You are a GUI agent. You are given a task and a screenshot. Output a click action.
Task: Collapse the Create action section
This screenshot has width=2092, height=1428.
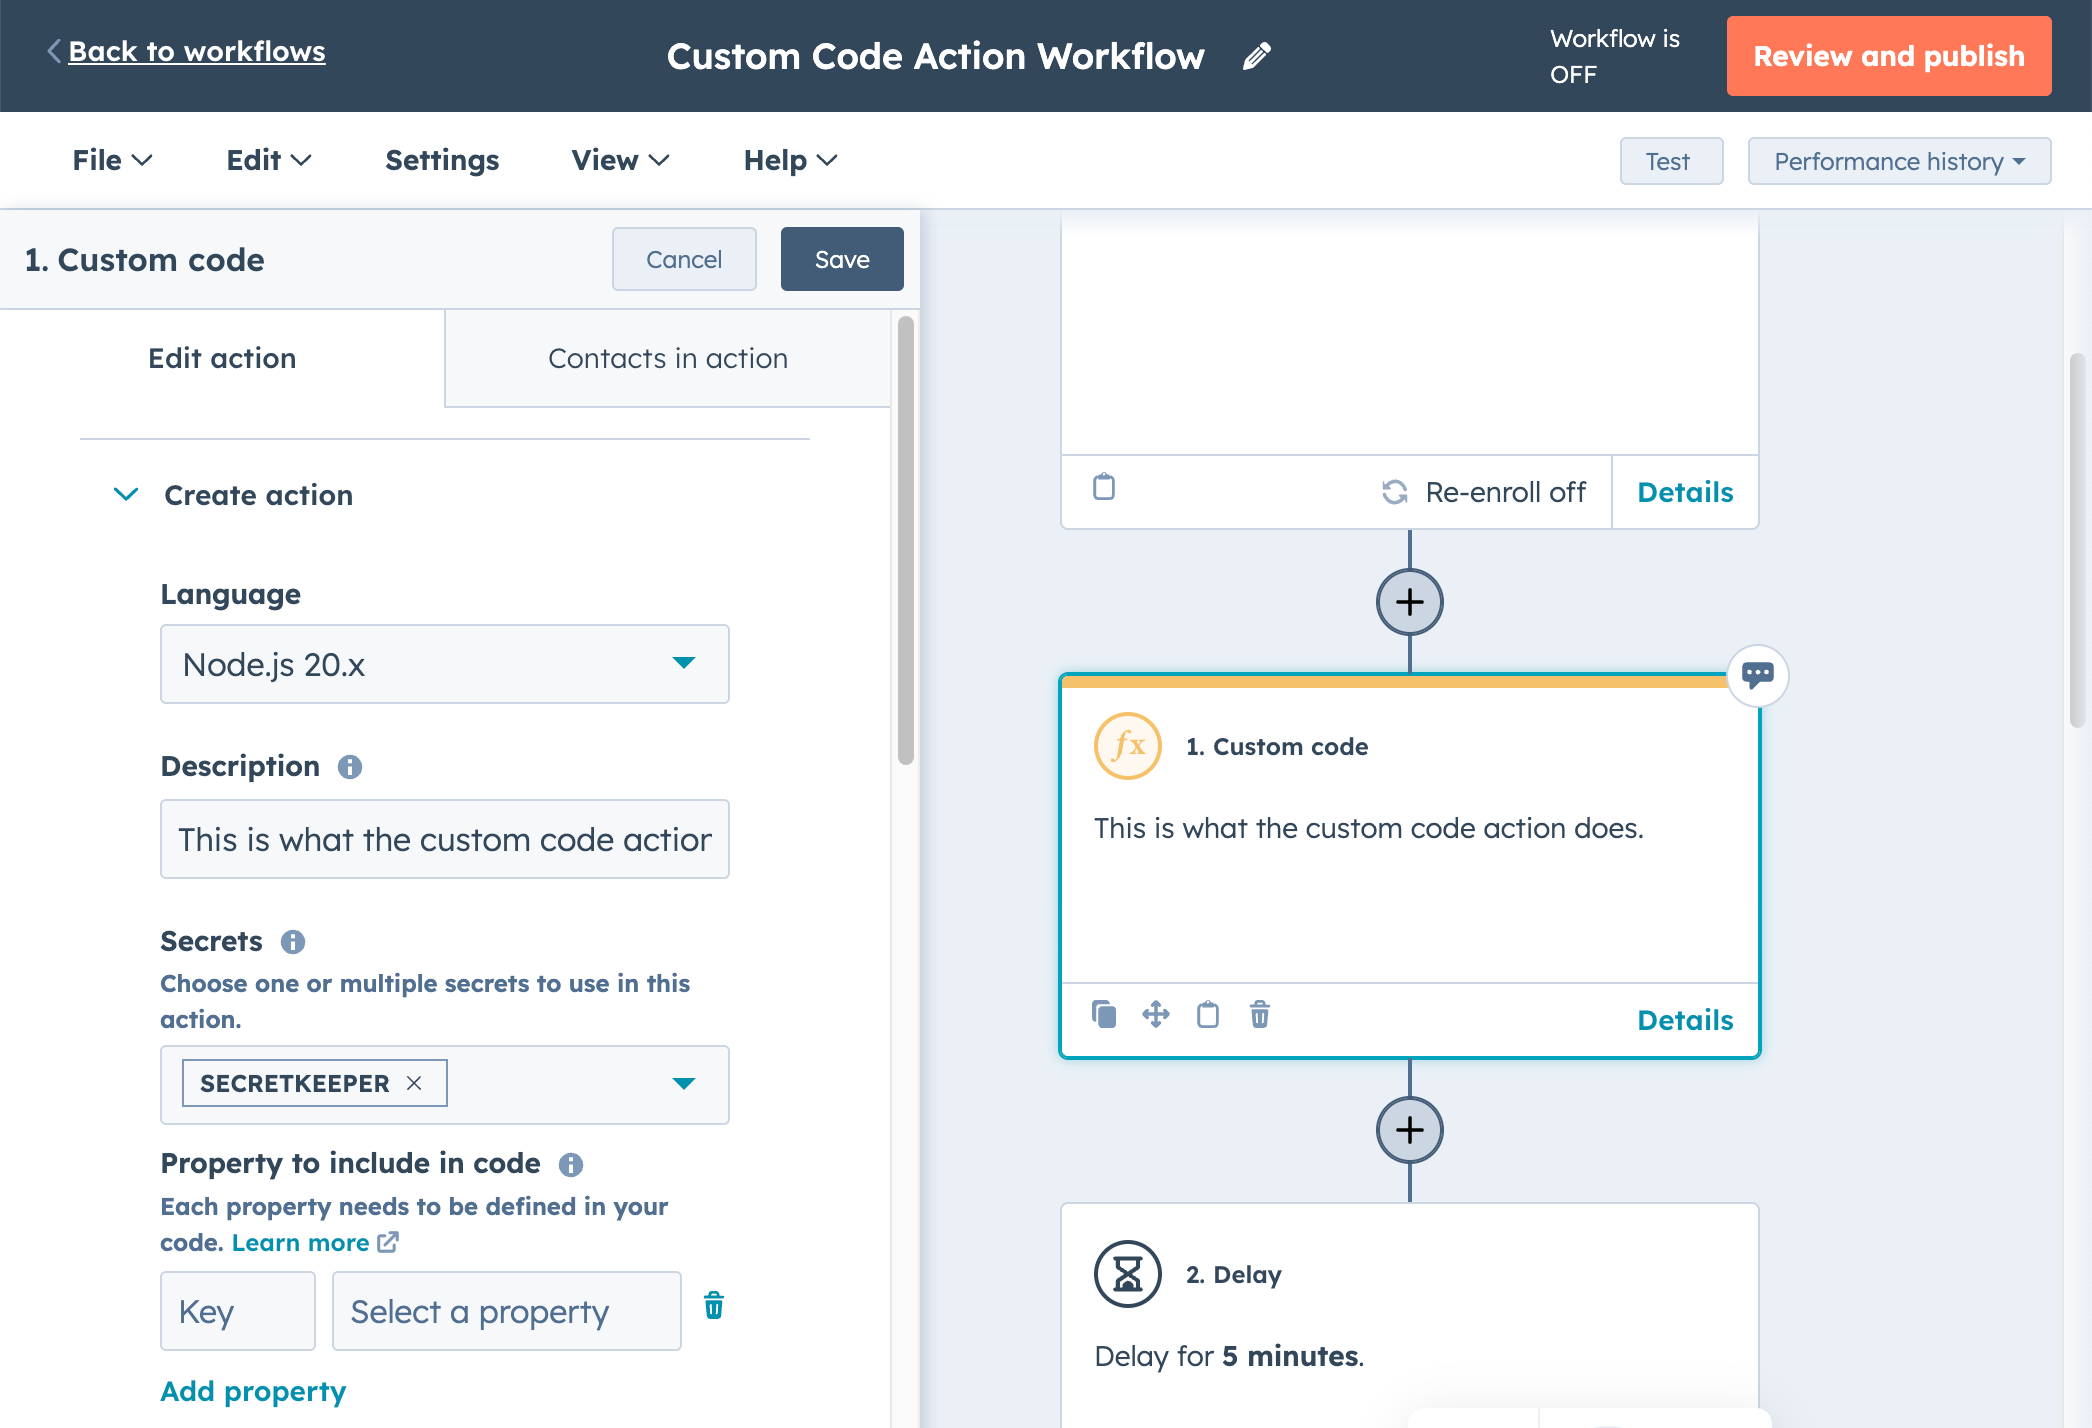(x=126, y=495)
